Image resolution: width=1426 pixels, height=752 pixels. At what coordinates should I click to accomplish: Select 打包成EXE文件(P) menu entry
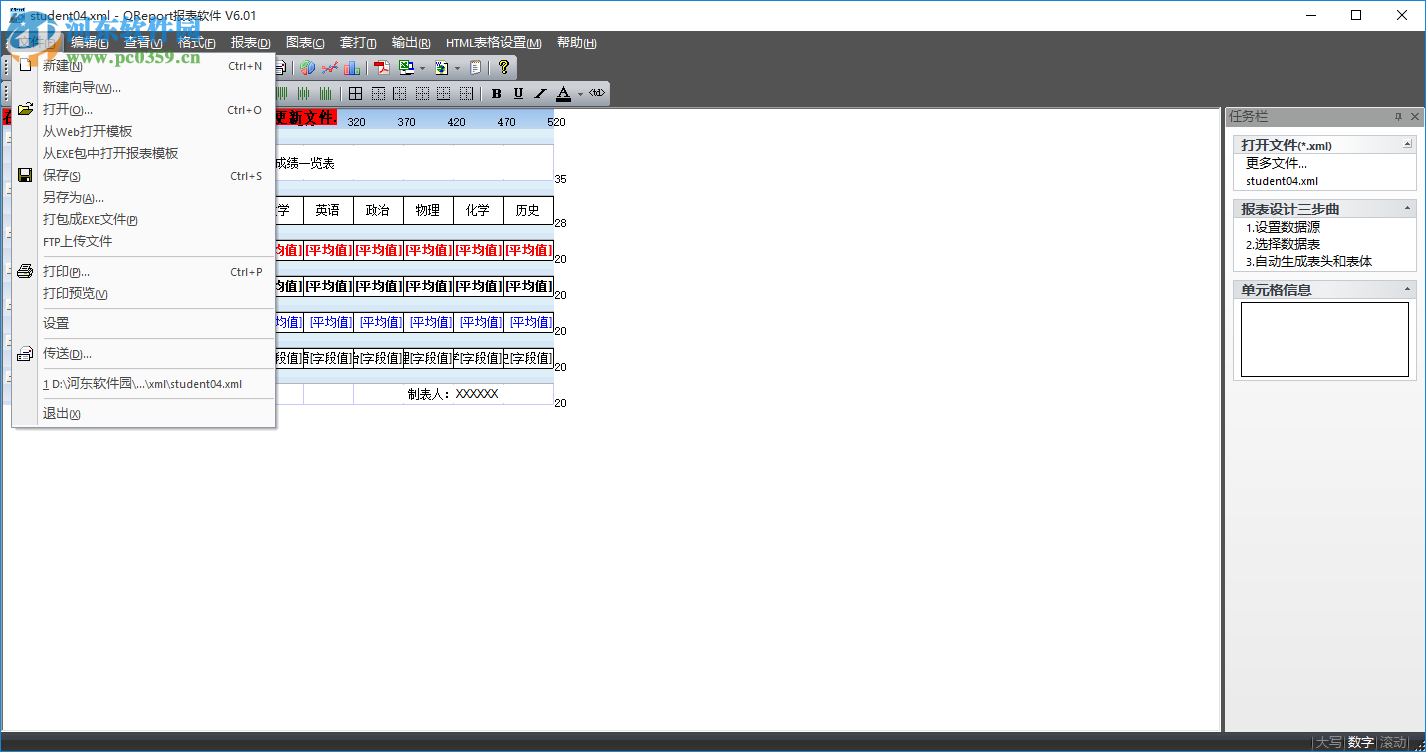[x=143, y=220]
